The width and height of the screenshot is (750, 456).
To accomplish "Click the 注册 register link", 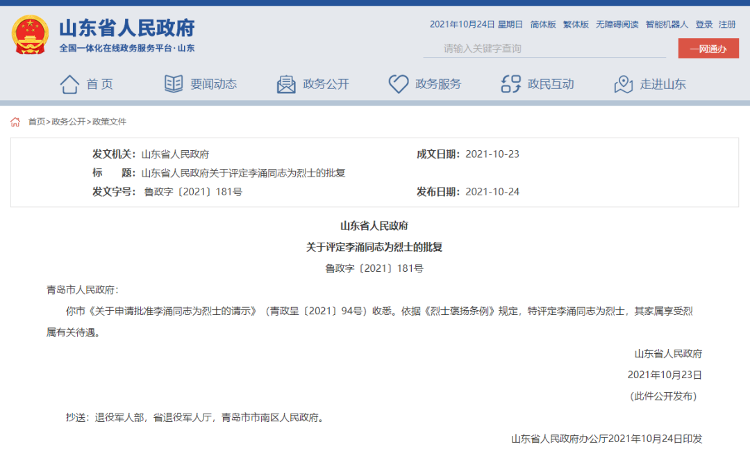I will tap(727, 24).
